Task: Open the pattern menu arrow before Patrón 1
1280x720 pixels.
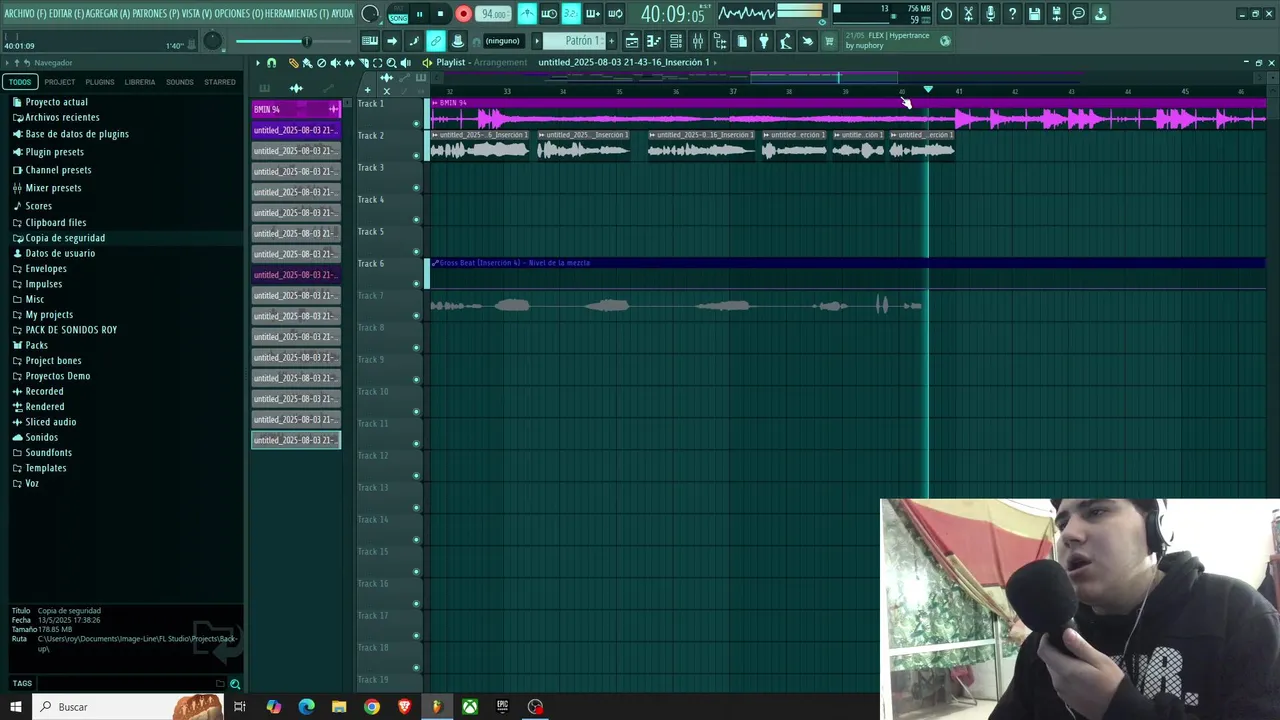Action: point(537,41)
